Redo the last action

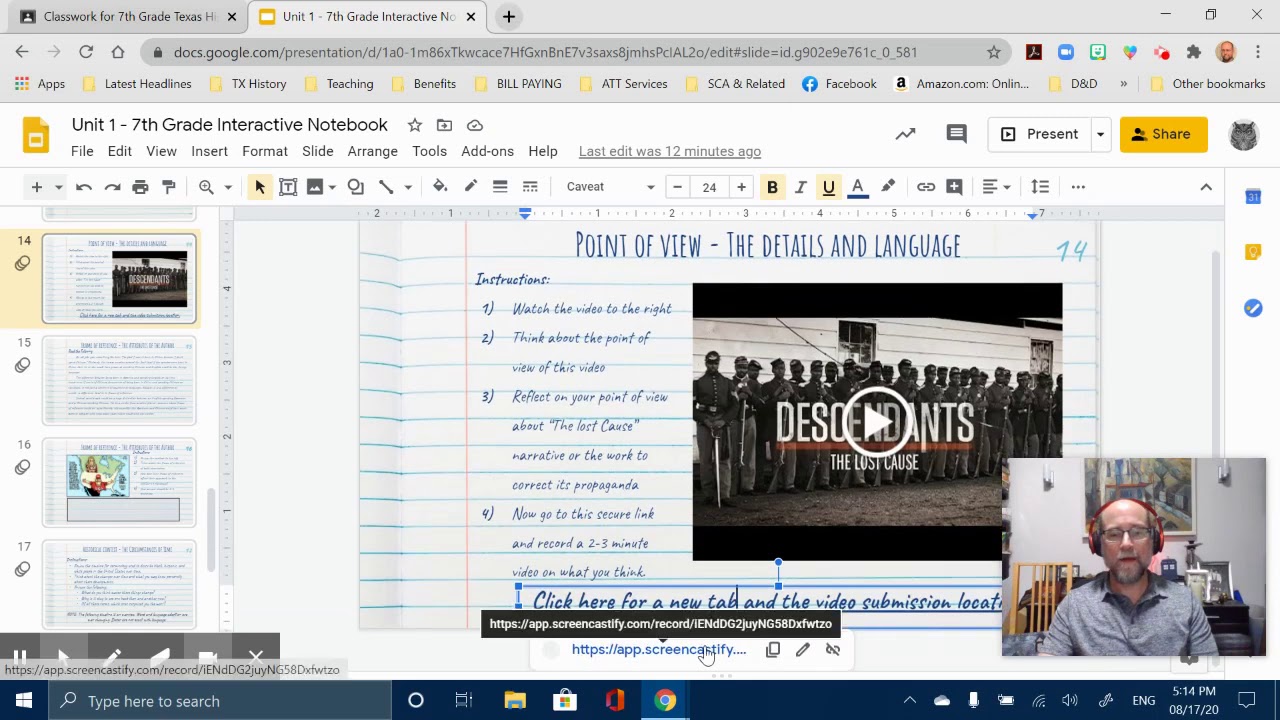[112, 187]
